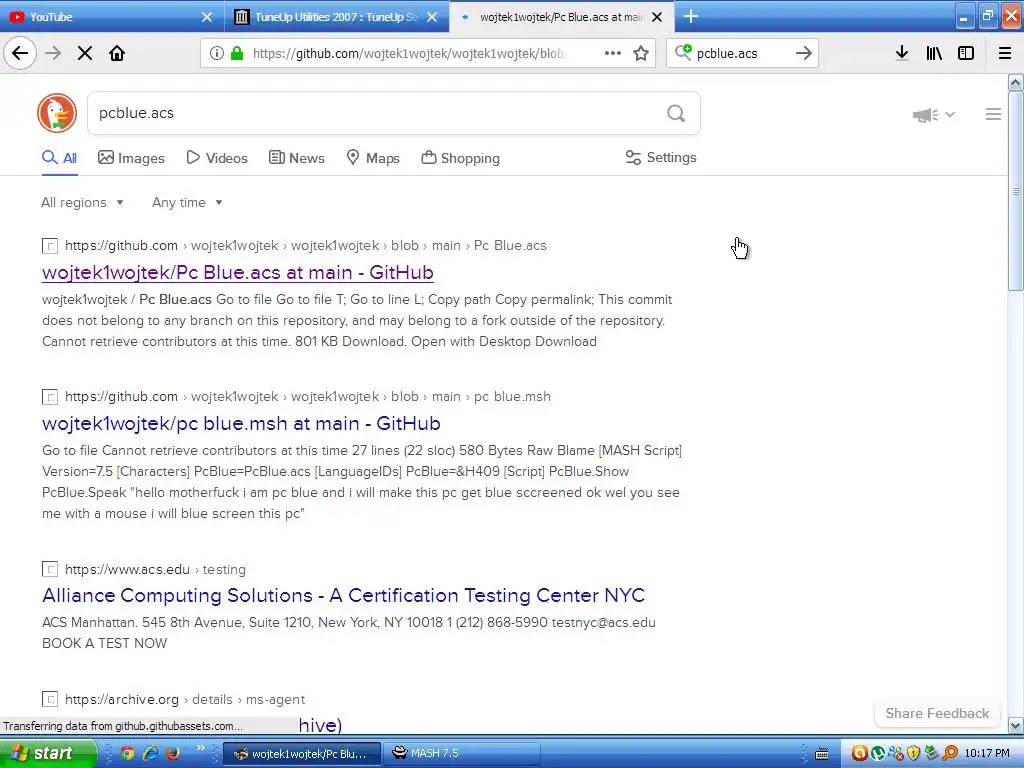
Task: Click the archive.org ms-agent result URL
Action: 185,699
